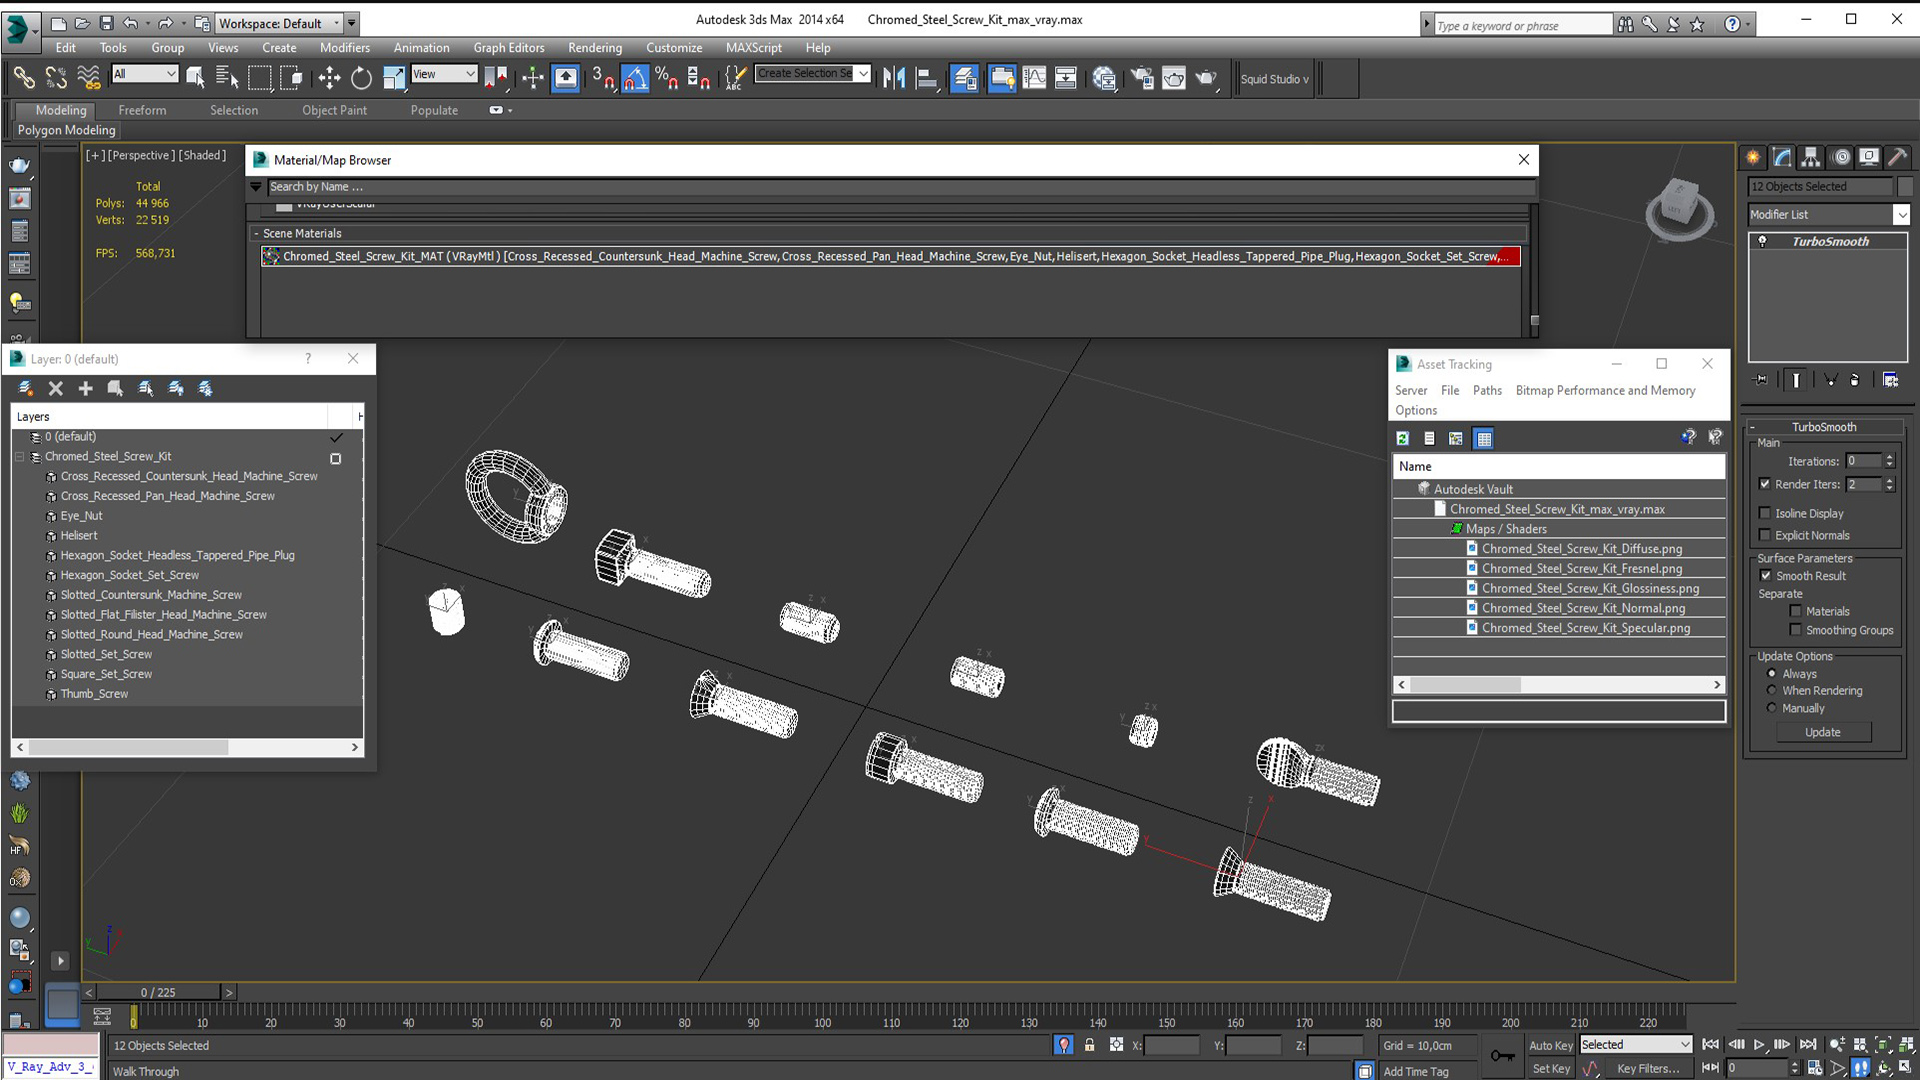Click the Play Animation button
Screen dimensions: 1920x1080
pos(1759,1044)
